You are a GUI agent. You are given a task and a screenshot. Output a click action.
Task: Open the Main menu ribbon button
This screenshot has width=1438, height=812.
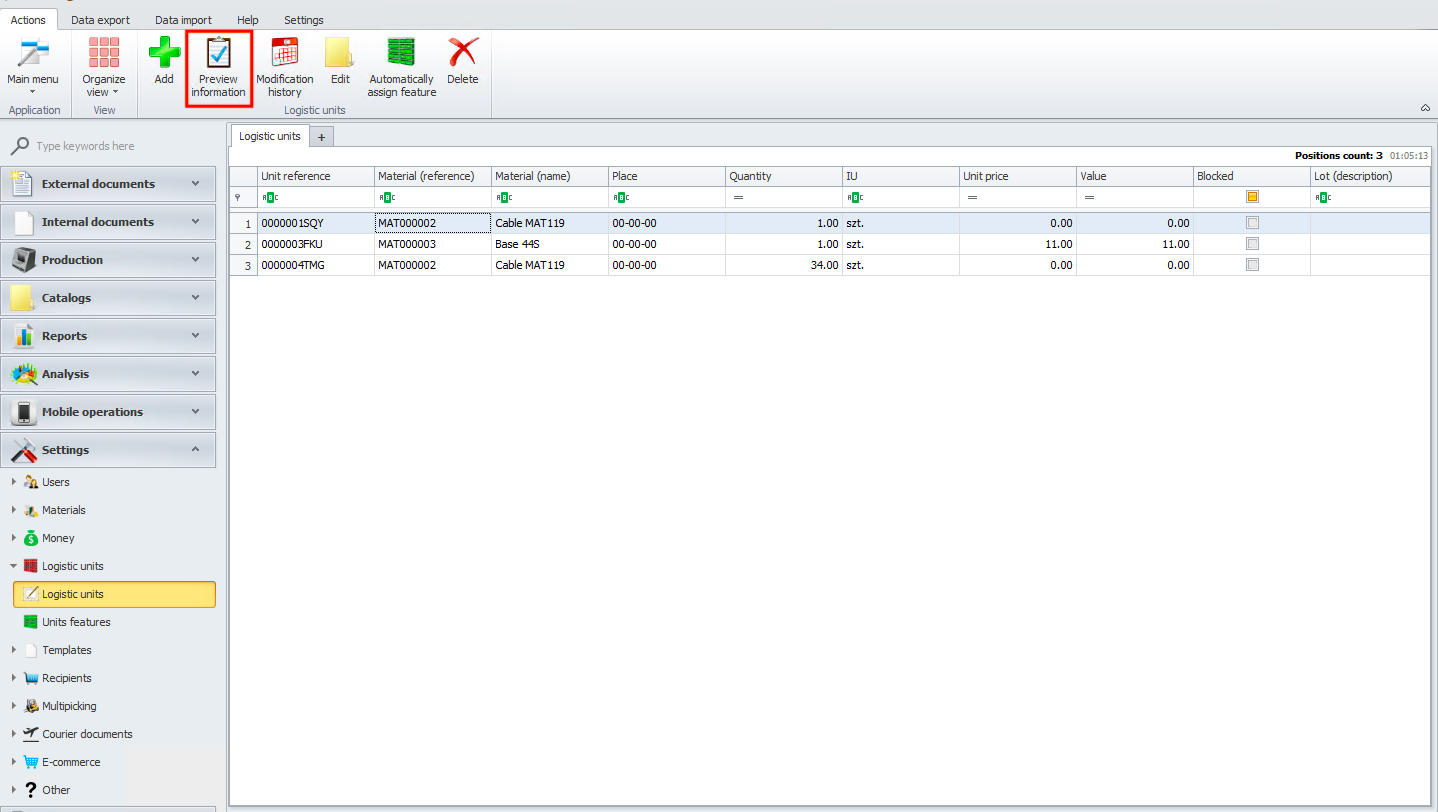[x=33, y=66]
